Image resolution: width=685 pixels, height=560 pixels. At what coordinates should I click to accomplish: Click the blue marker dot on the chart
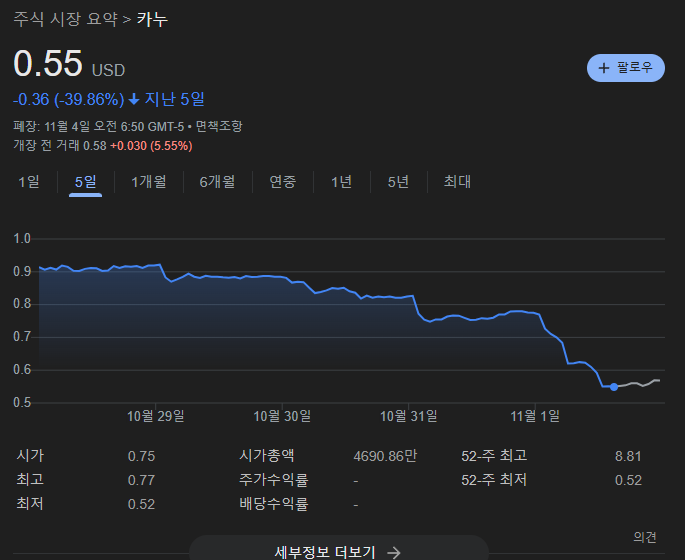click(614, 387)
